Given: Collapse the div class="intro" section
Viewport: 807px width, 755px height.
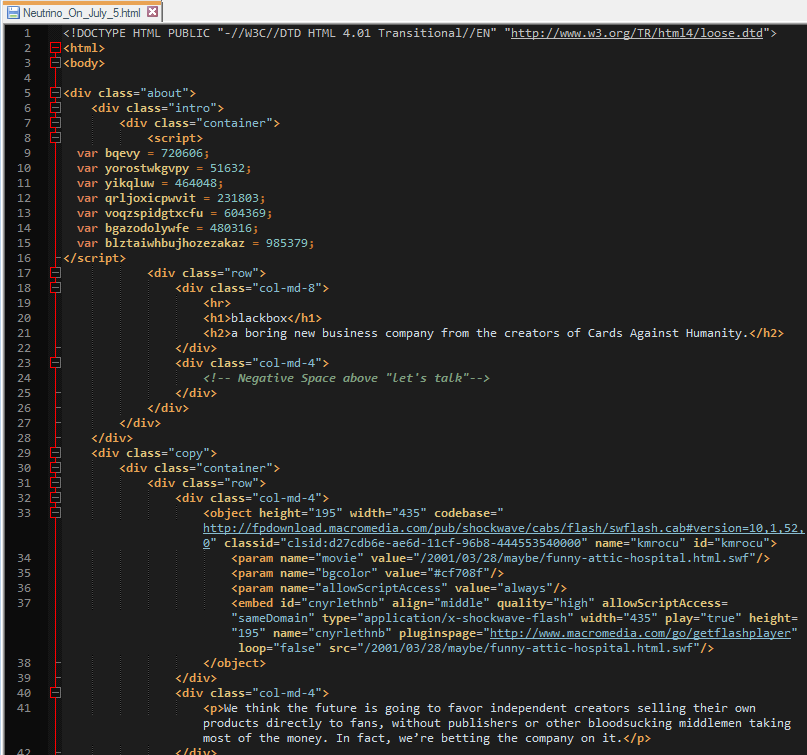Looking at the screenshot, I should click(56, 108).
